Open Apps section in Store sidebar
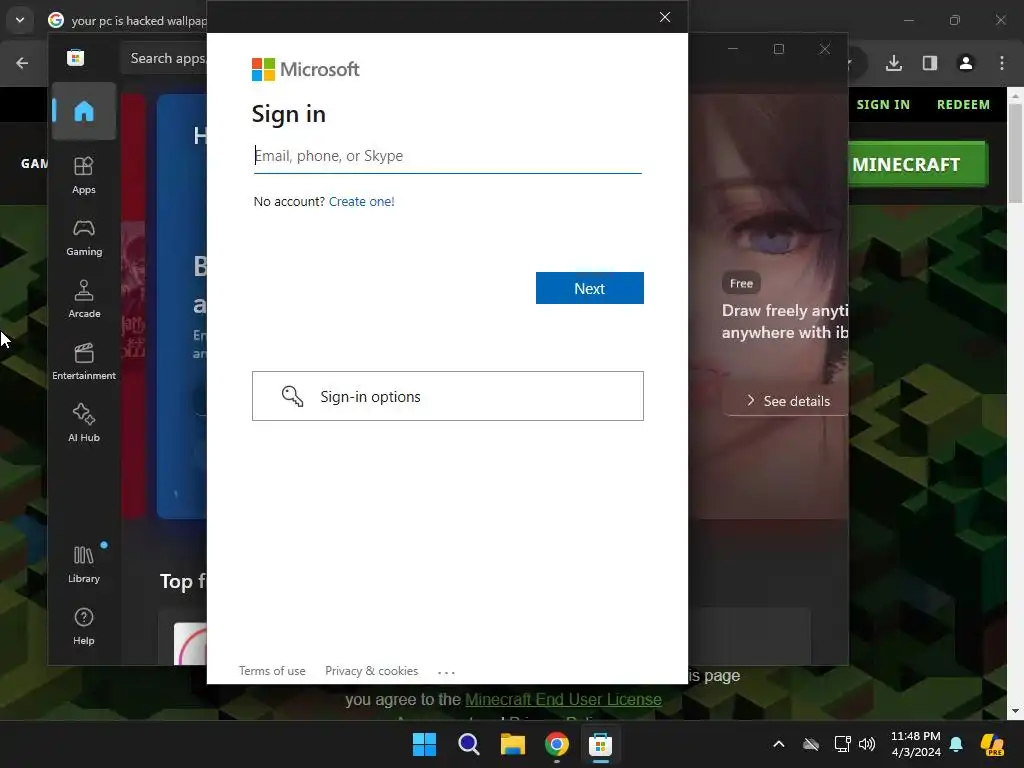The width and height of the screenshot is (1024, 768). pos(84,175)
